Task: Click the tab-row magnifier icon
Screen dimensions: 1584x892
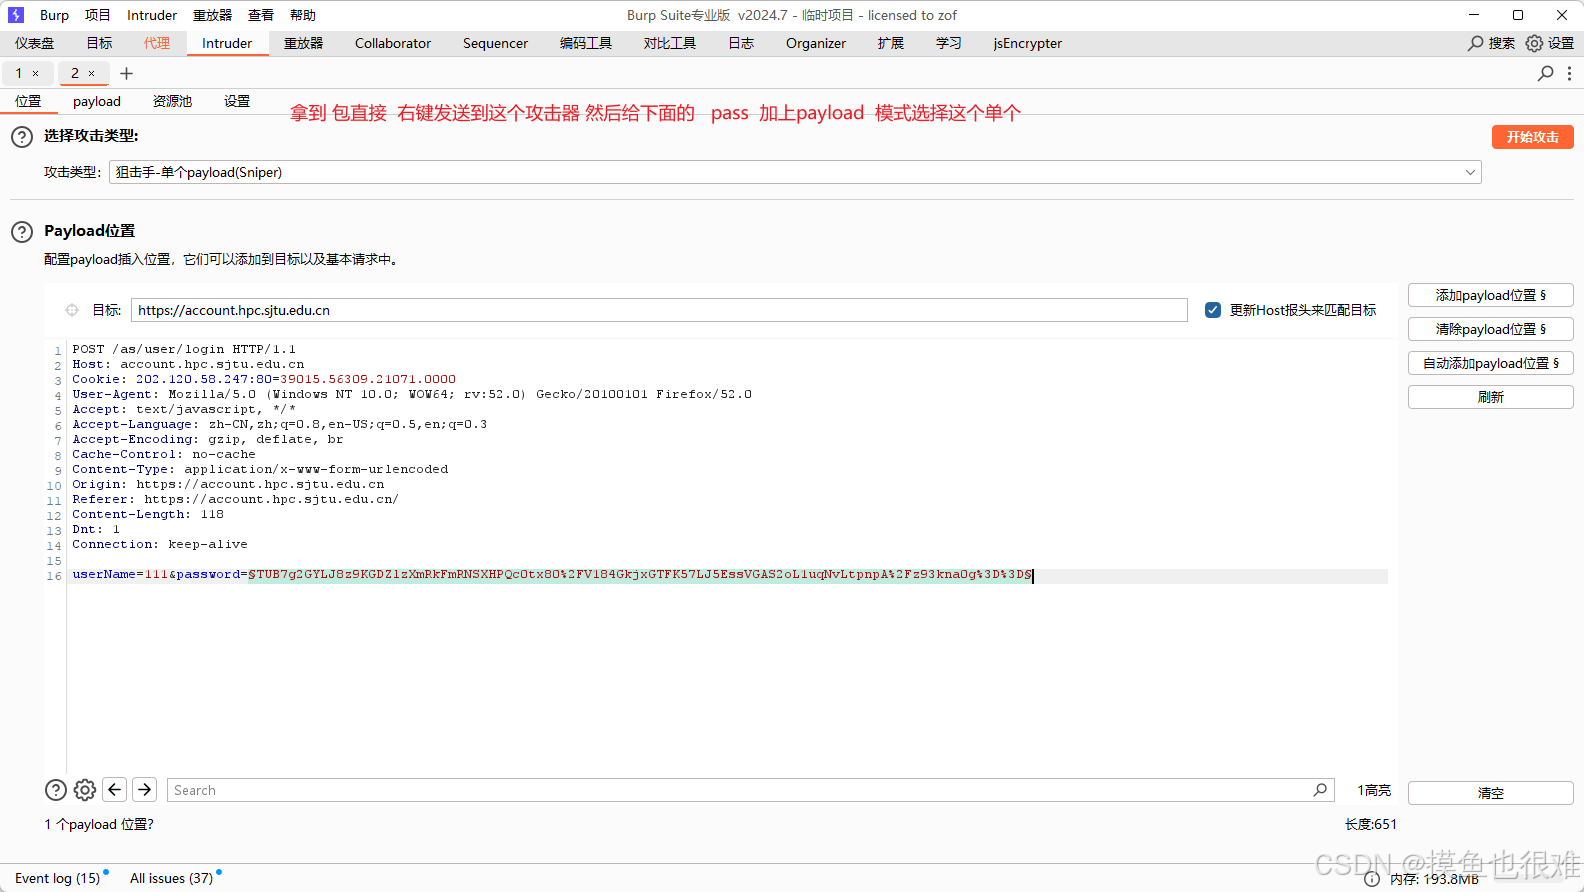Action: 1546,73
